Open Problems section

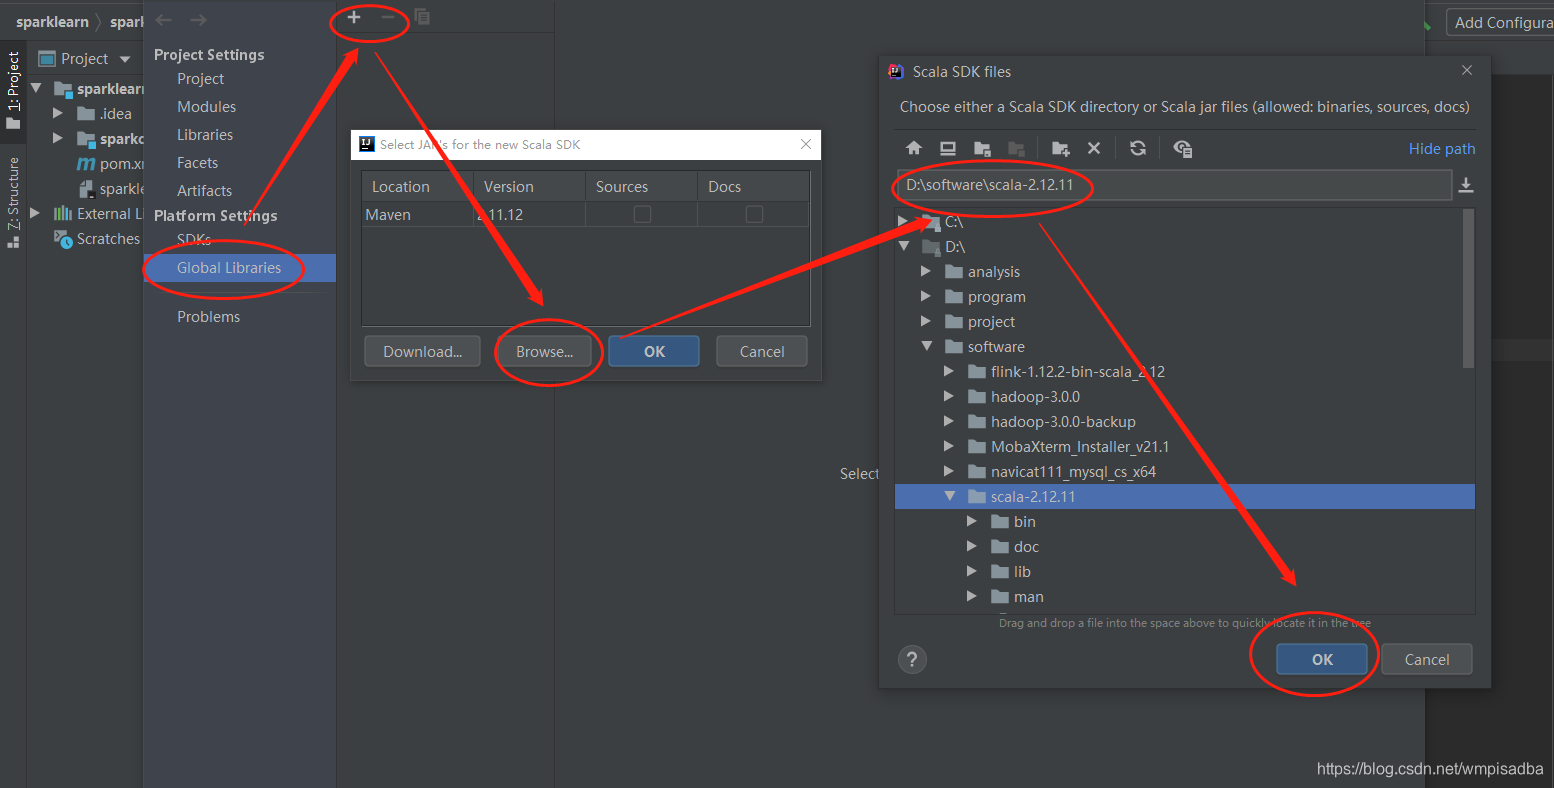[208, 317]
